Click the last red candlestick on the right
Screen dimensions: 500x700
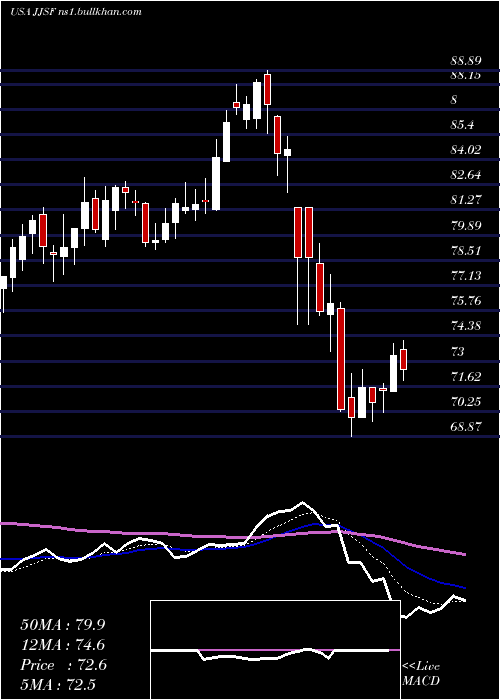(x=404, y=359)
